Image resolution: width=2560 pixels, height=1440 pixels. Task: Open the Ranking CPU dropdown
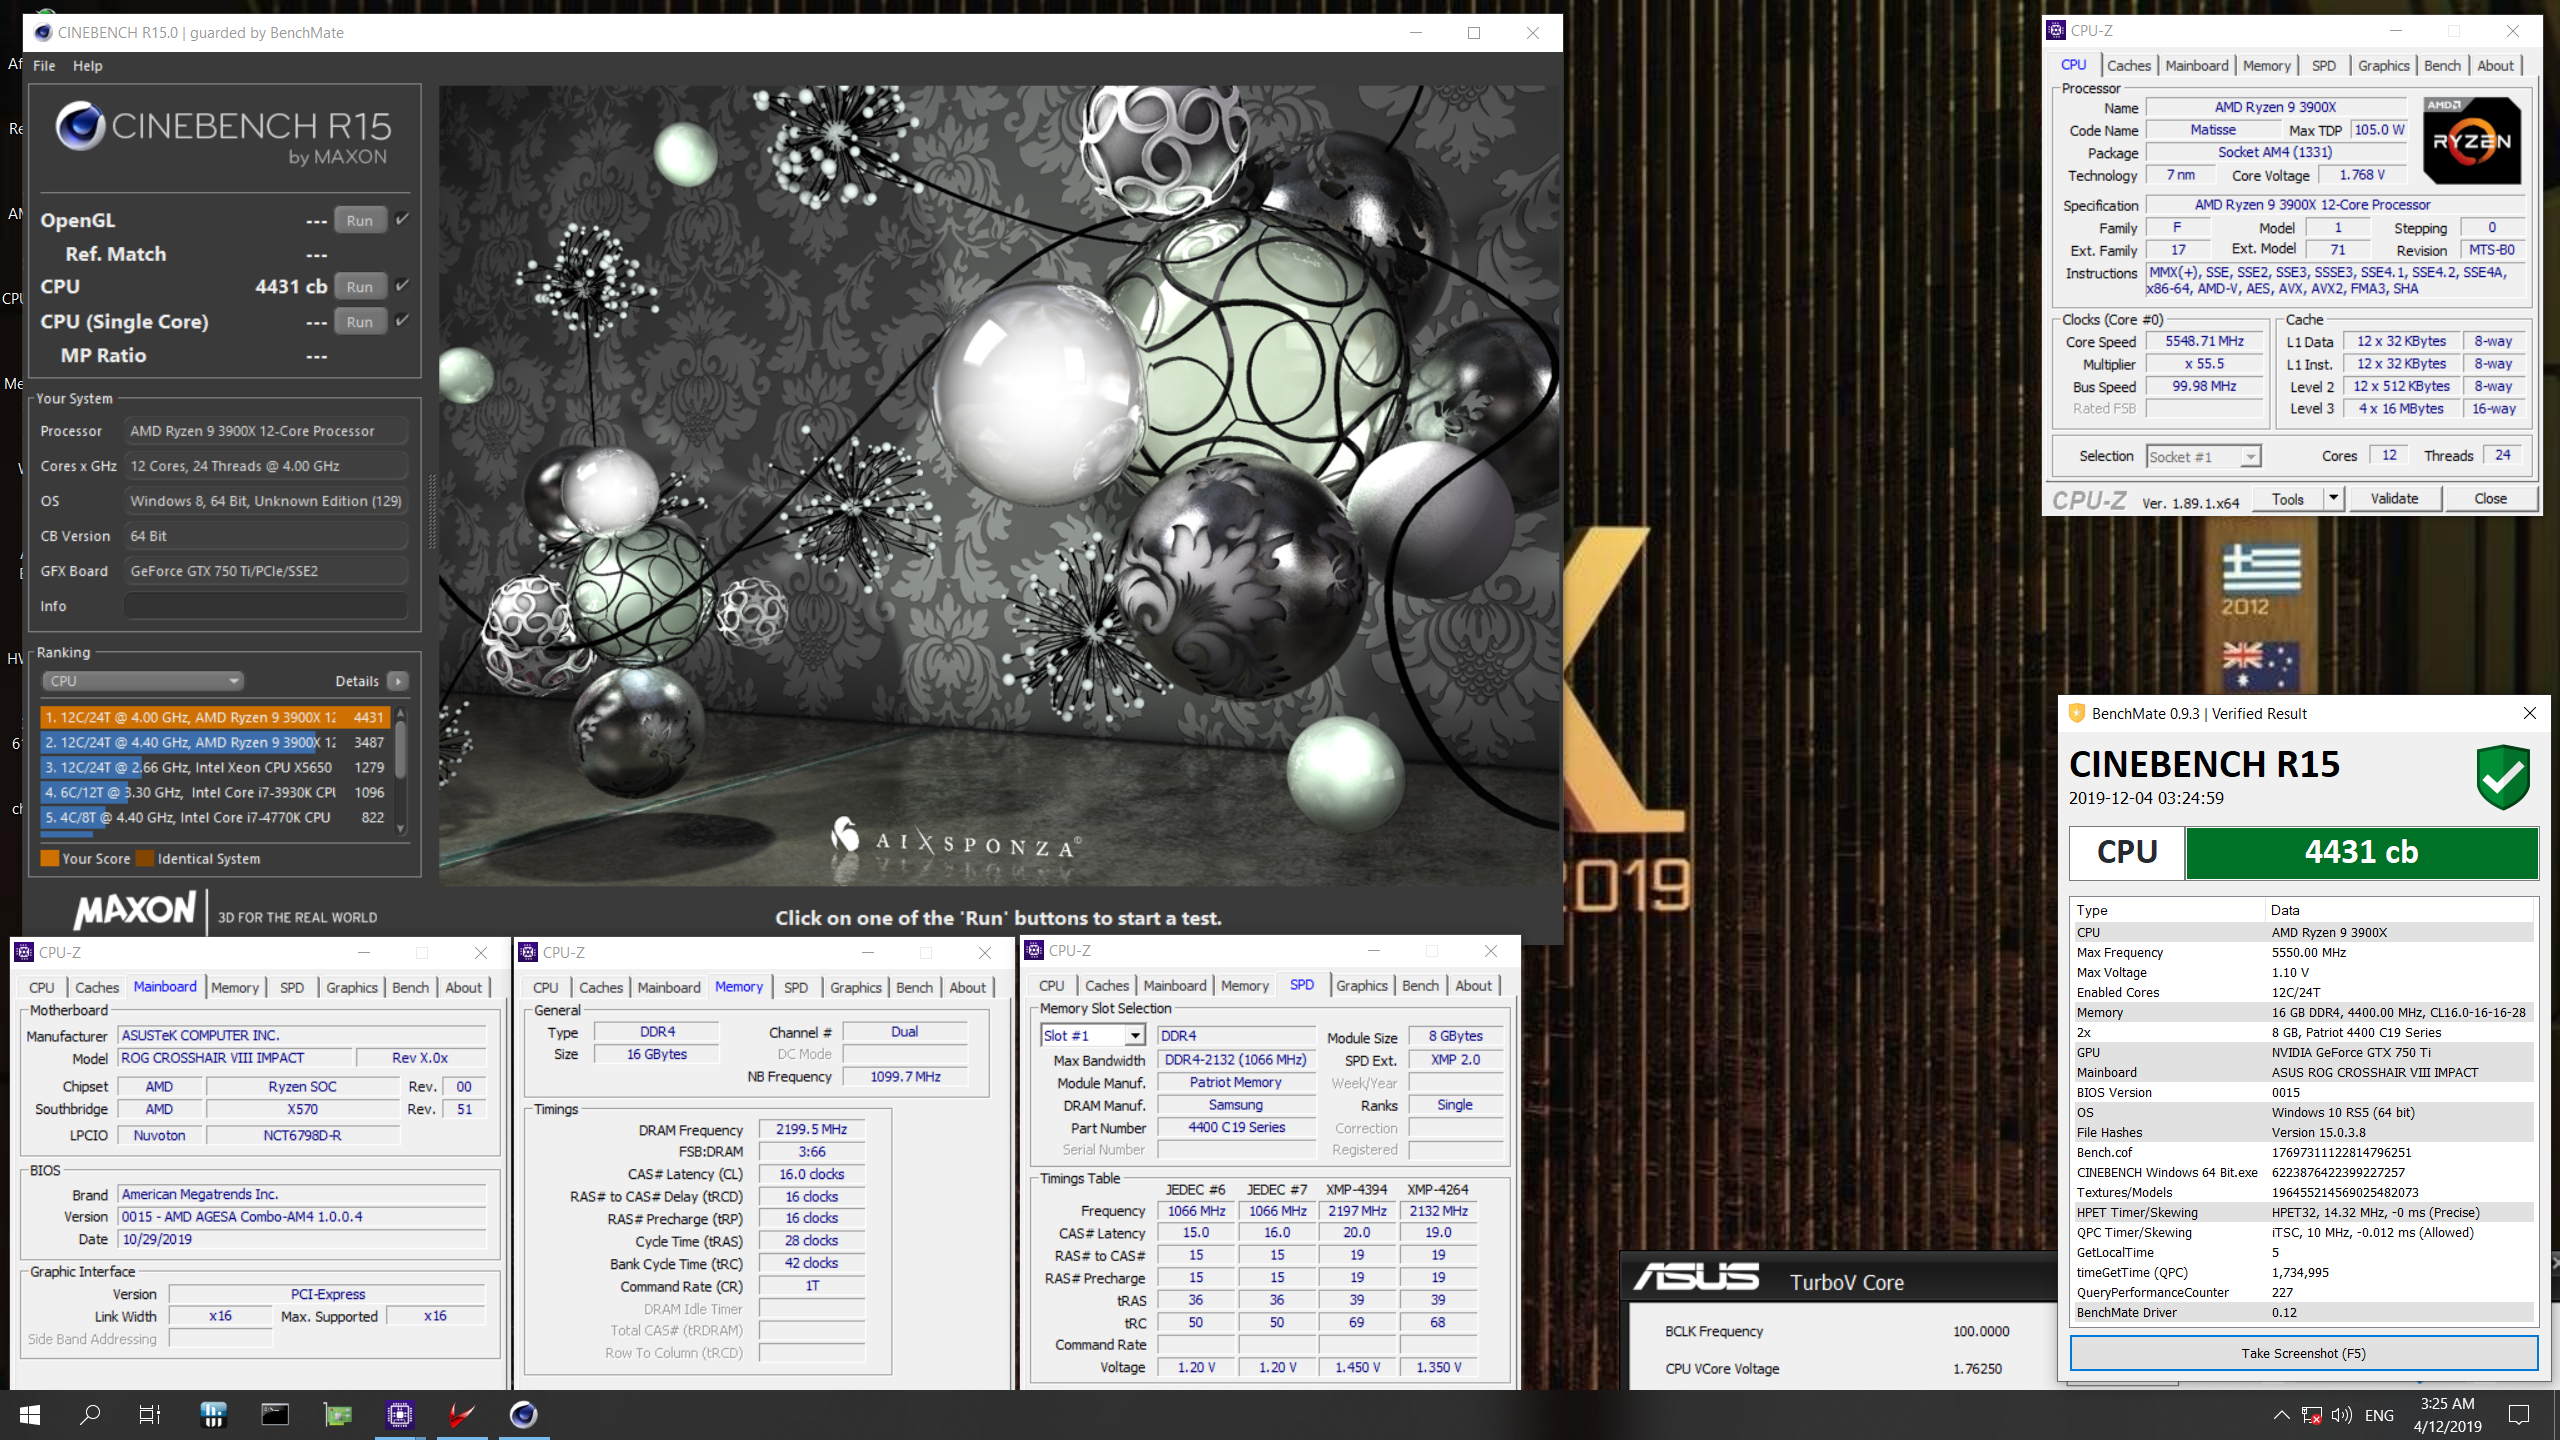143,681
